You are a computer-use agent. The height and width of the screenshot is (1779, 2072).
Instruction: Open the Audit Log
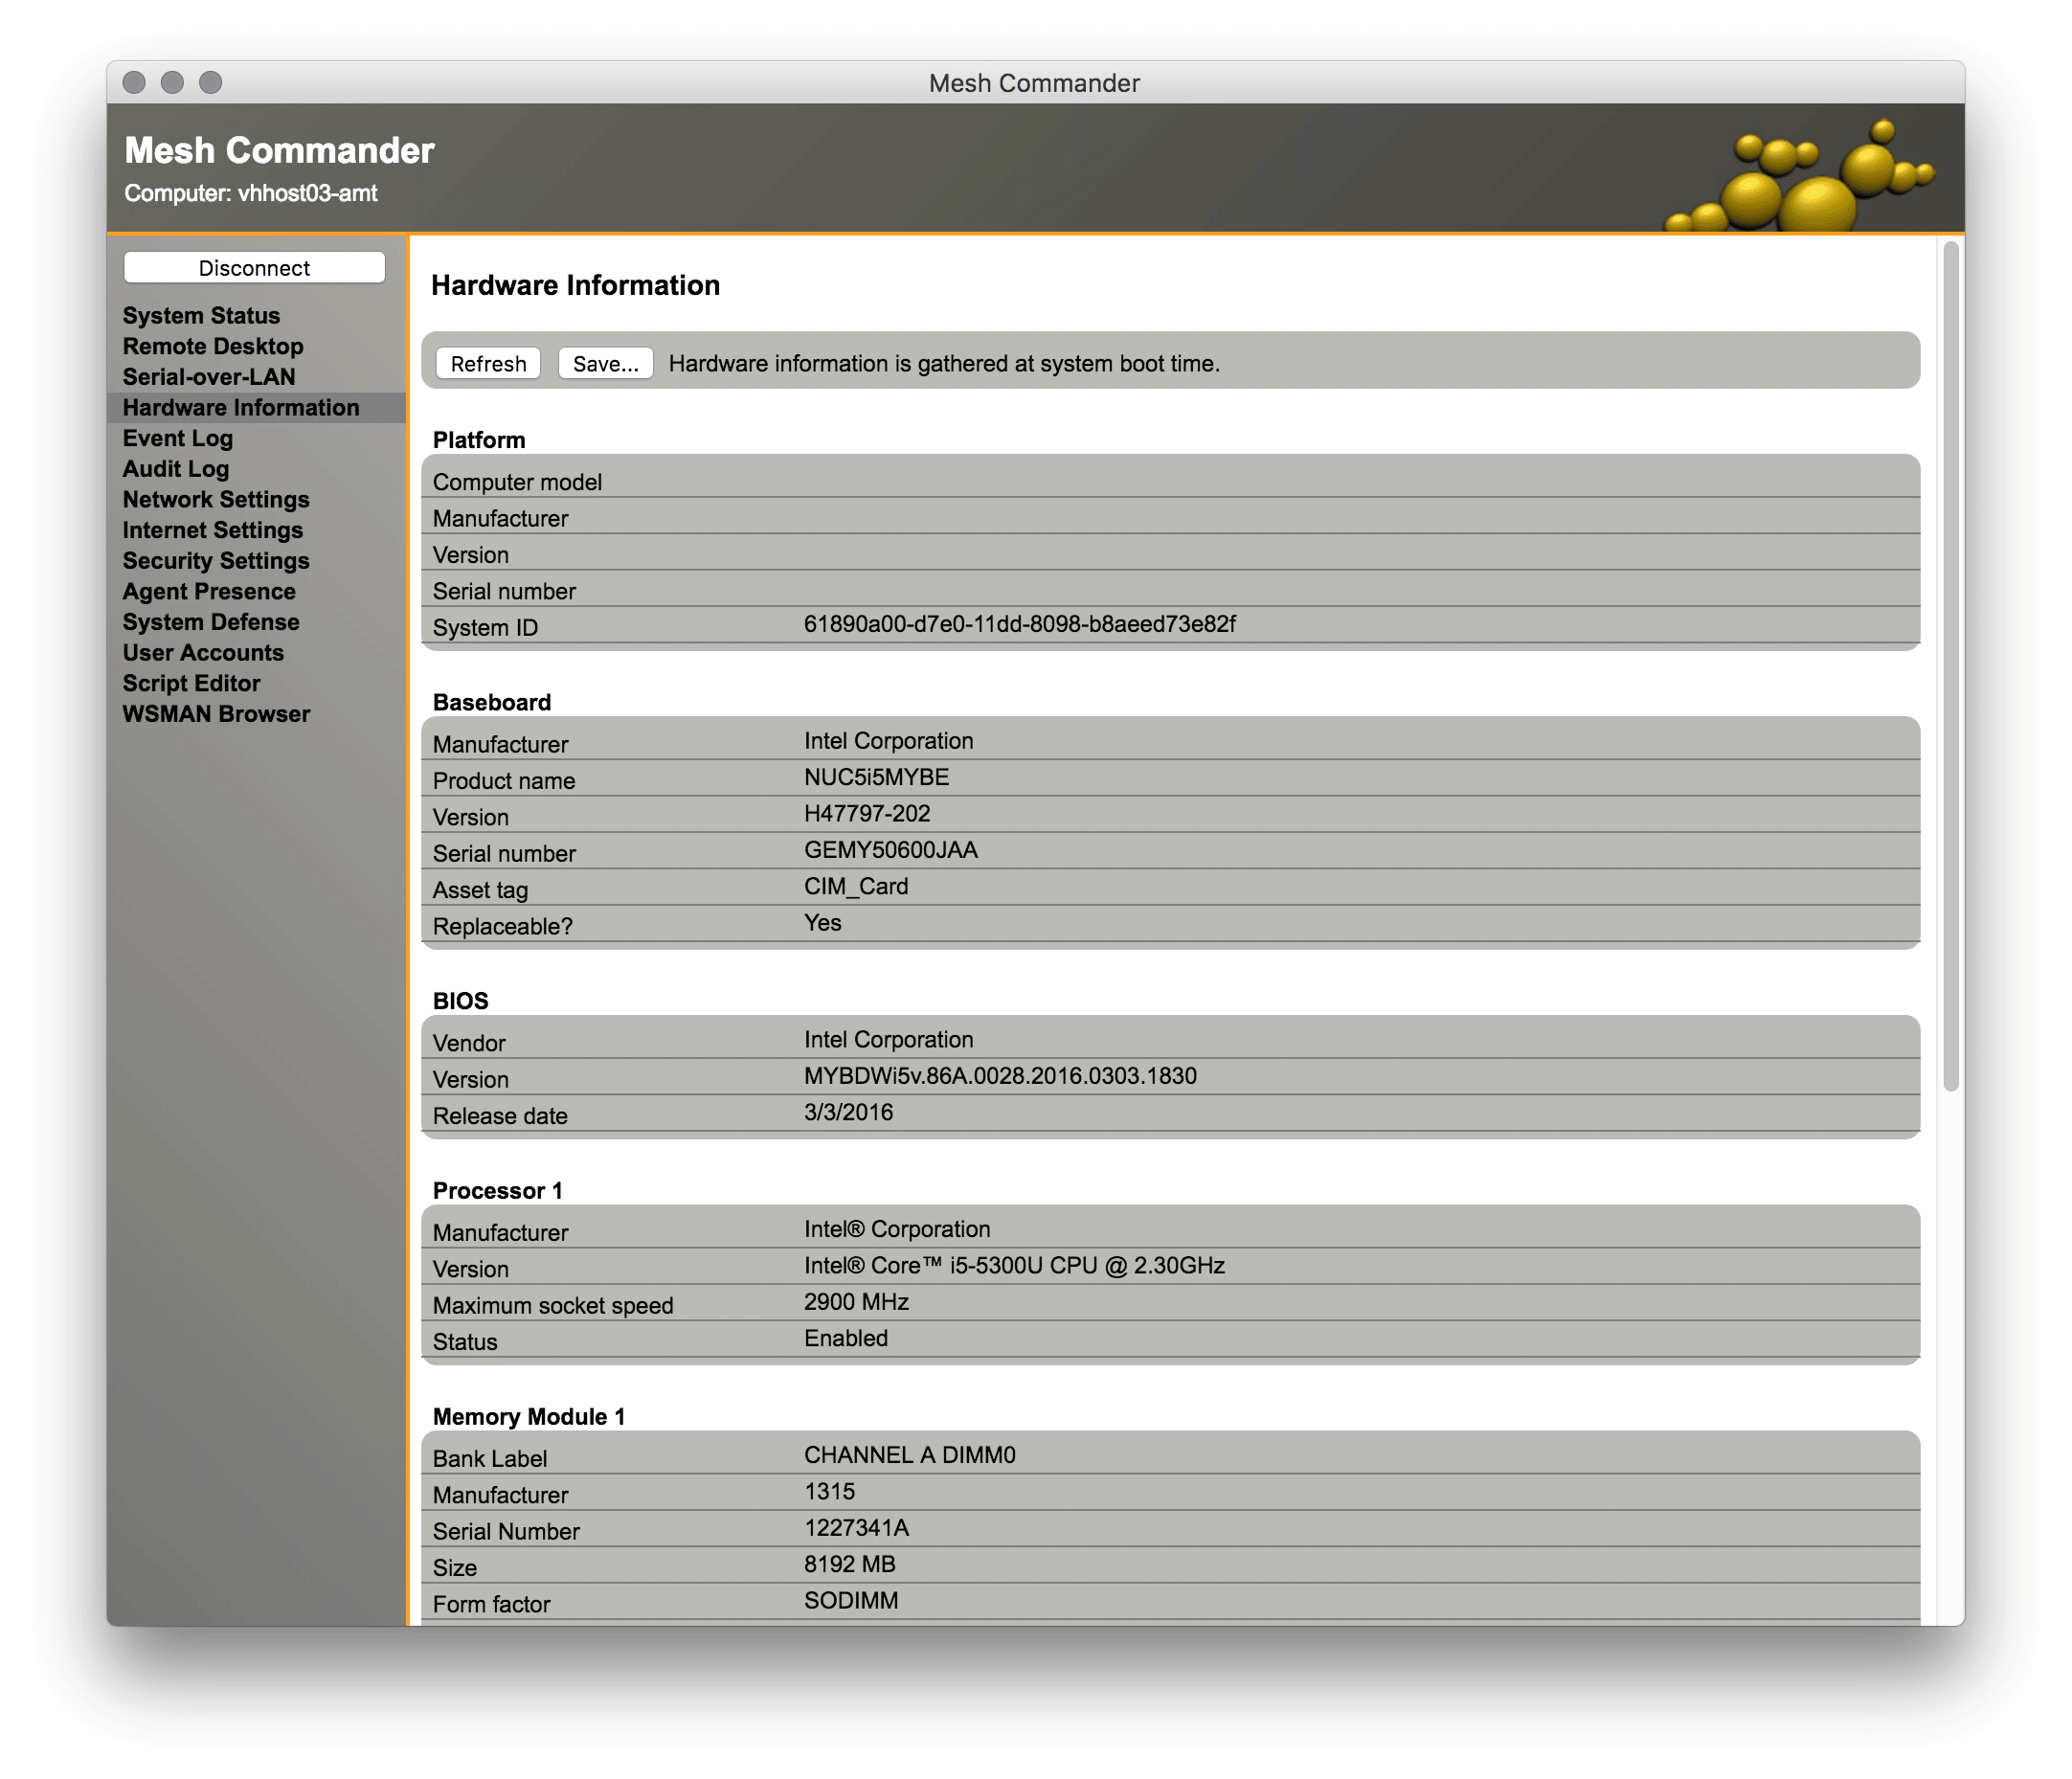(x=176, y=469)
